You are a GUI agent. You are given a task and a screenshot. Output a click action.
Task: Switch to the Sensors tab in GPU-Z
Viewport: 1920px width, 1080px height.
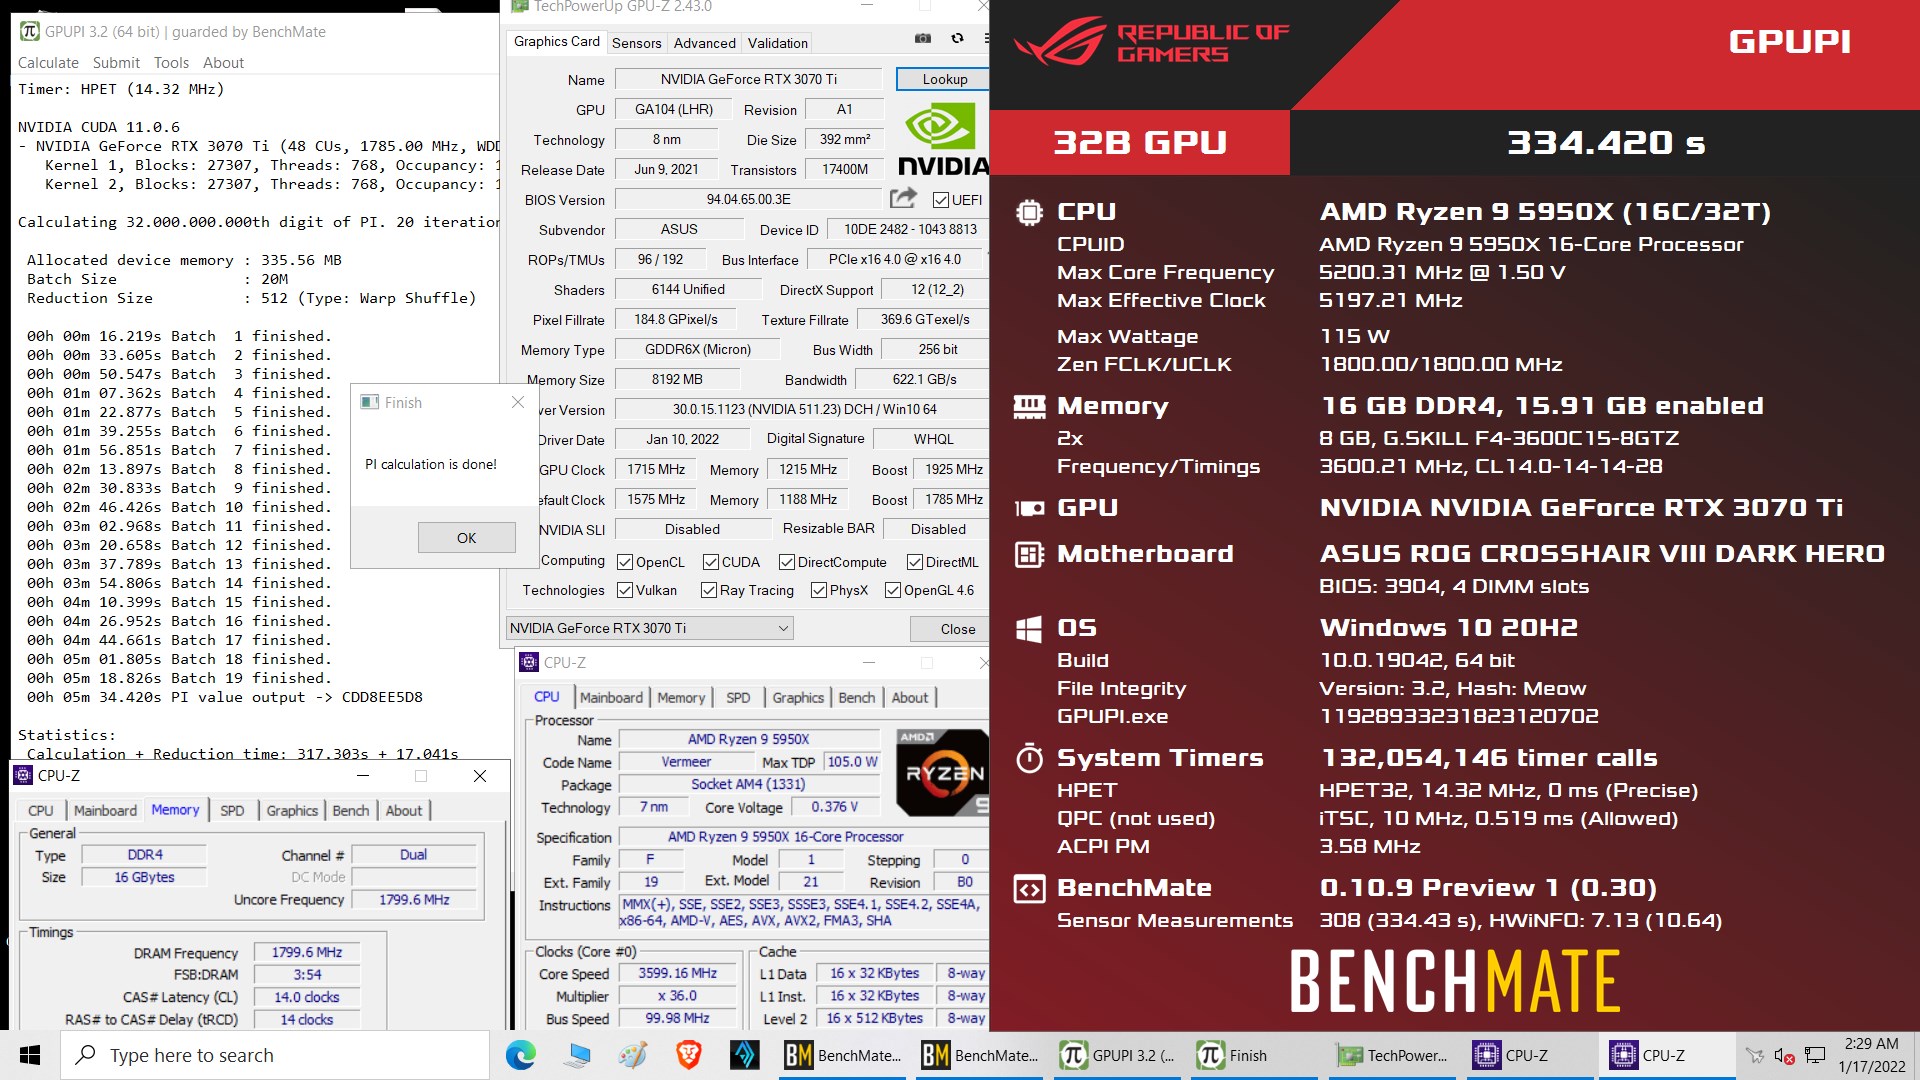[x=637, y=43]
